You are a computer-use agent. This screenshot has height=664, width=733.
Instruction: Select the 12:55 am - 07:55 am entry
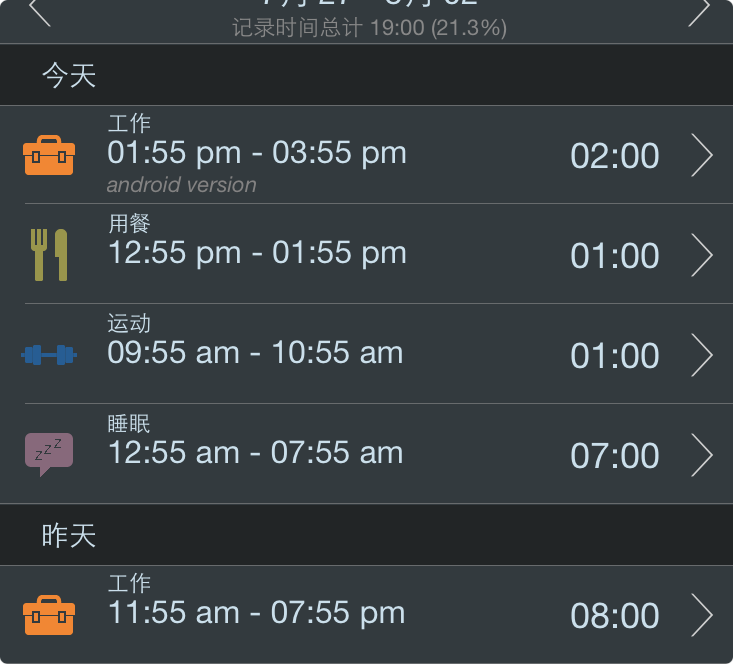pos(366,454)
